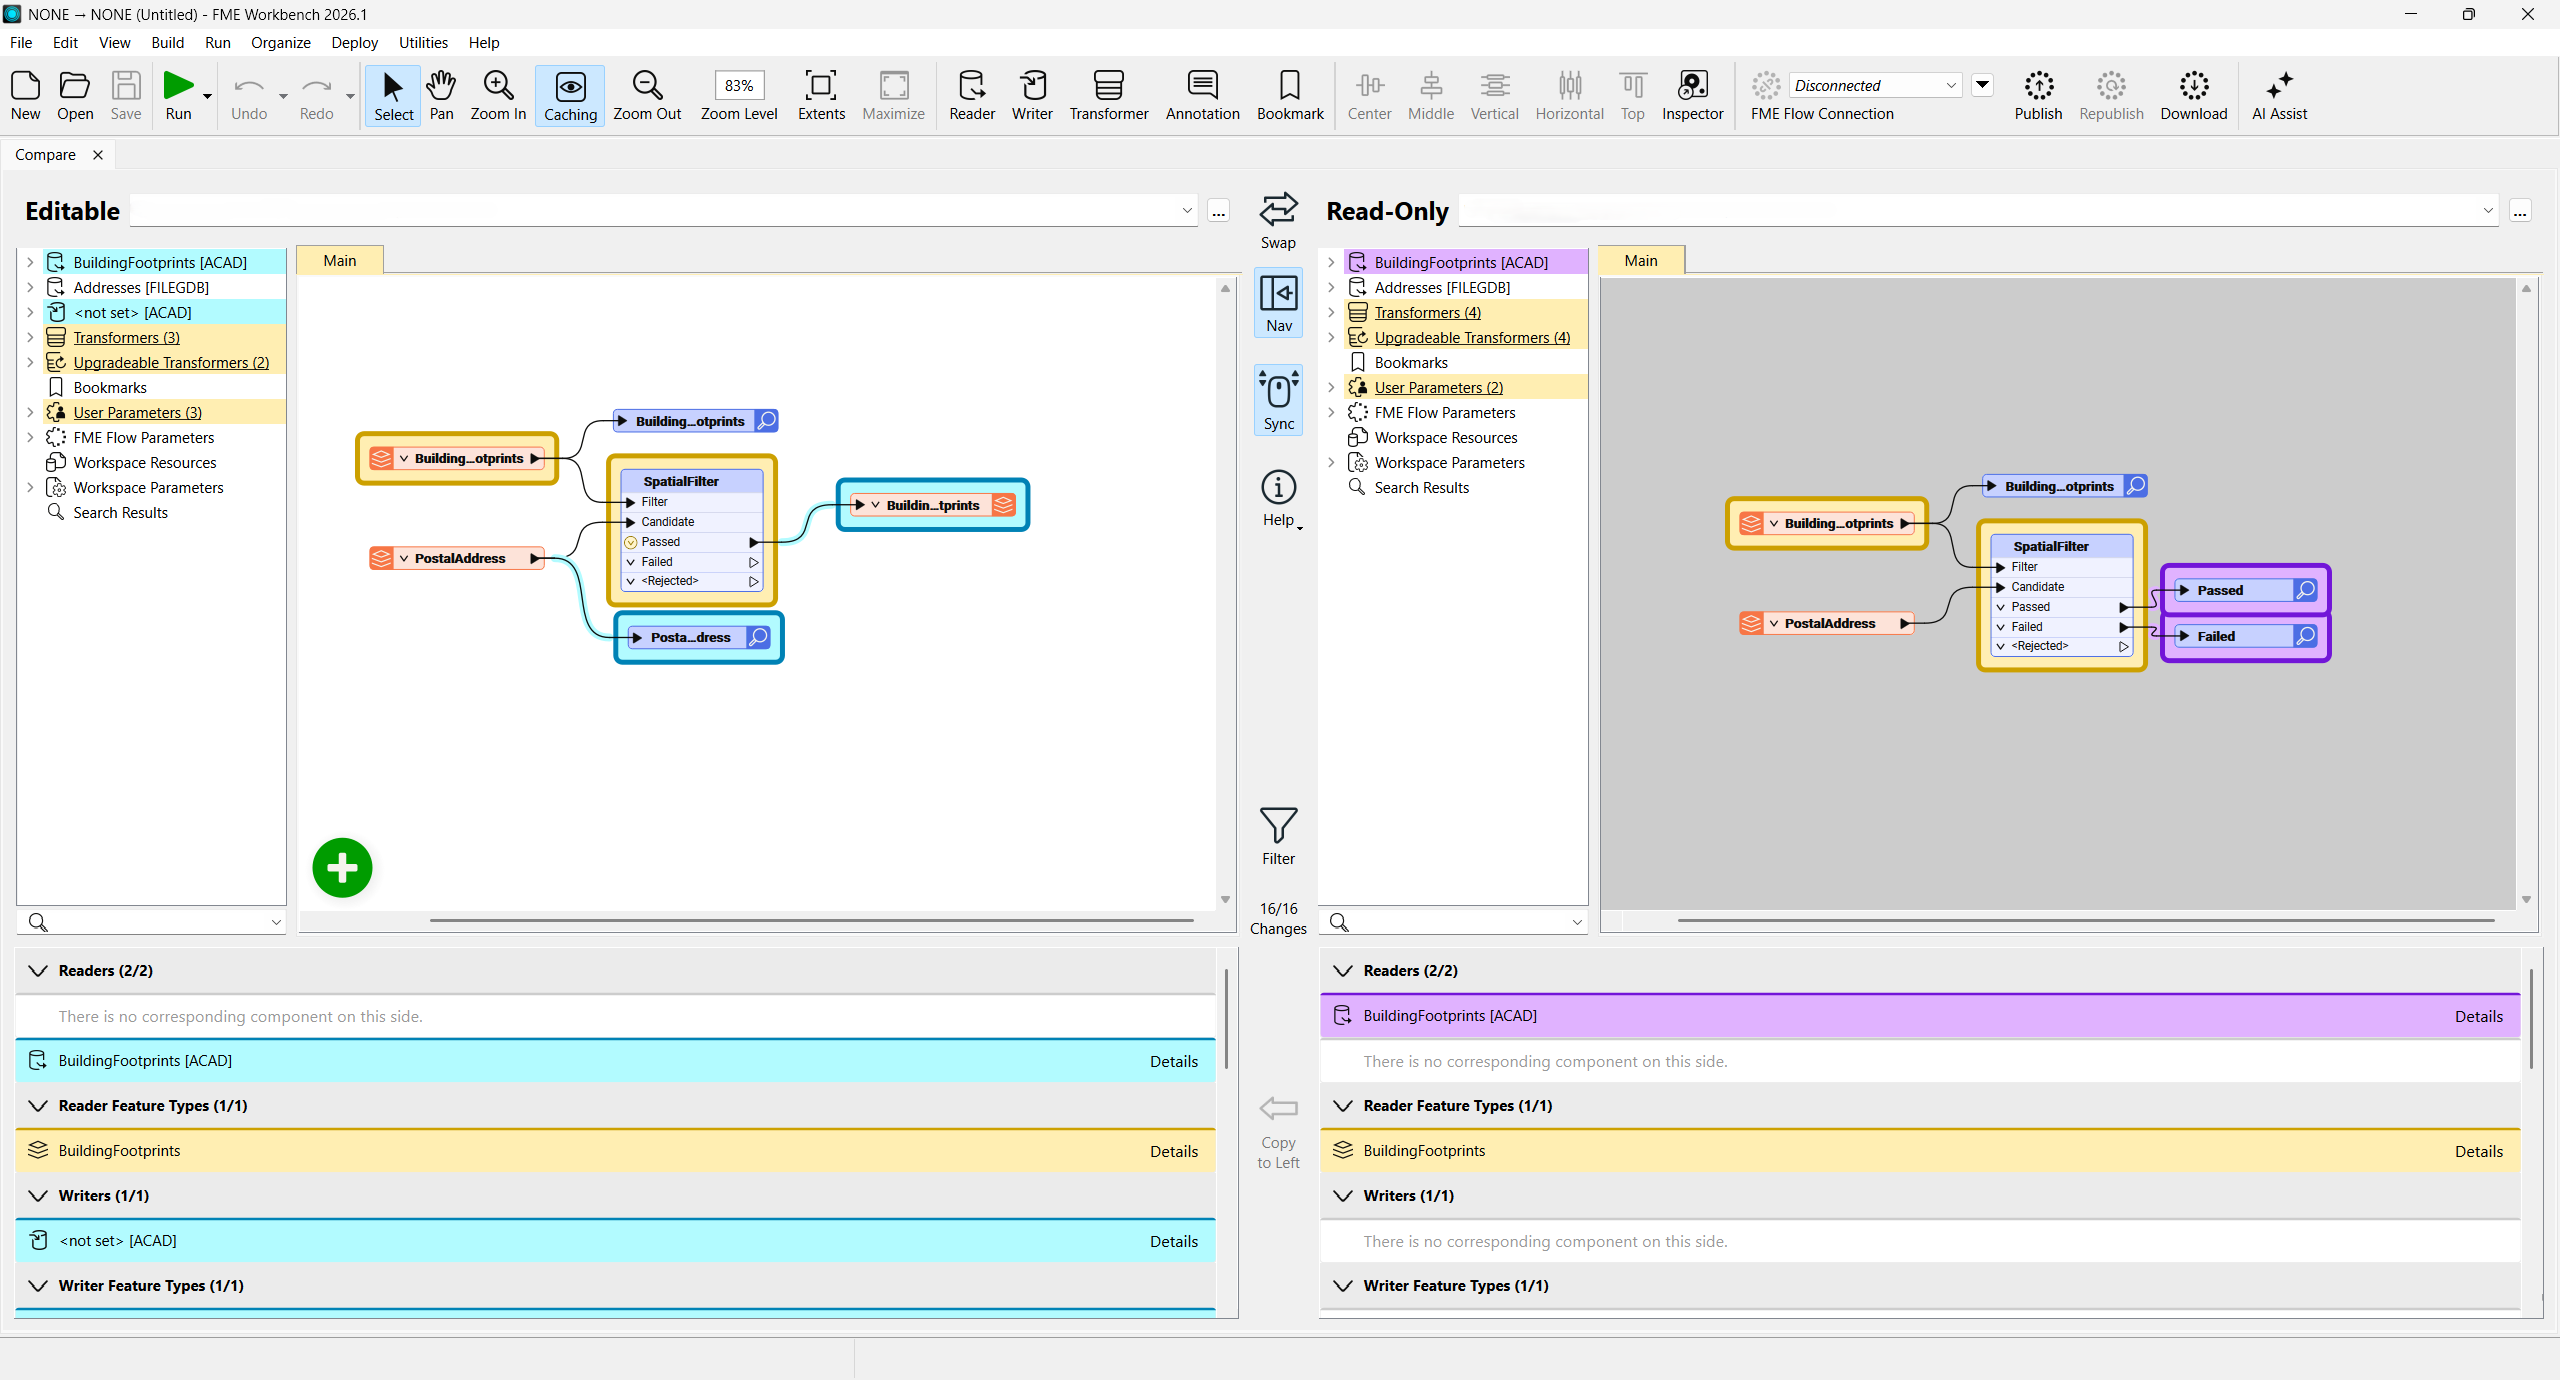Add a Transformer from the toolbar
The width and height of the screenshot is (2560, 1380).
click(1109, 95)
